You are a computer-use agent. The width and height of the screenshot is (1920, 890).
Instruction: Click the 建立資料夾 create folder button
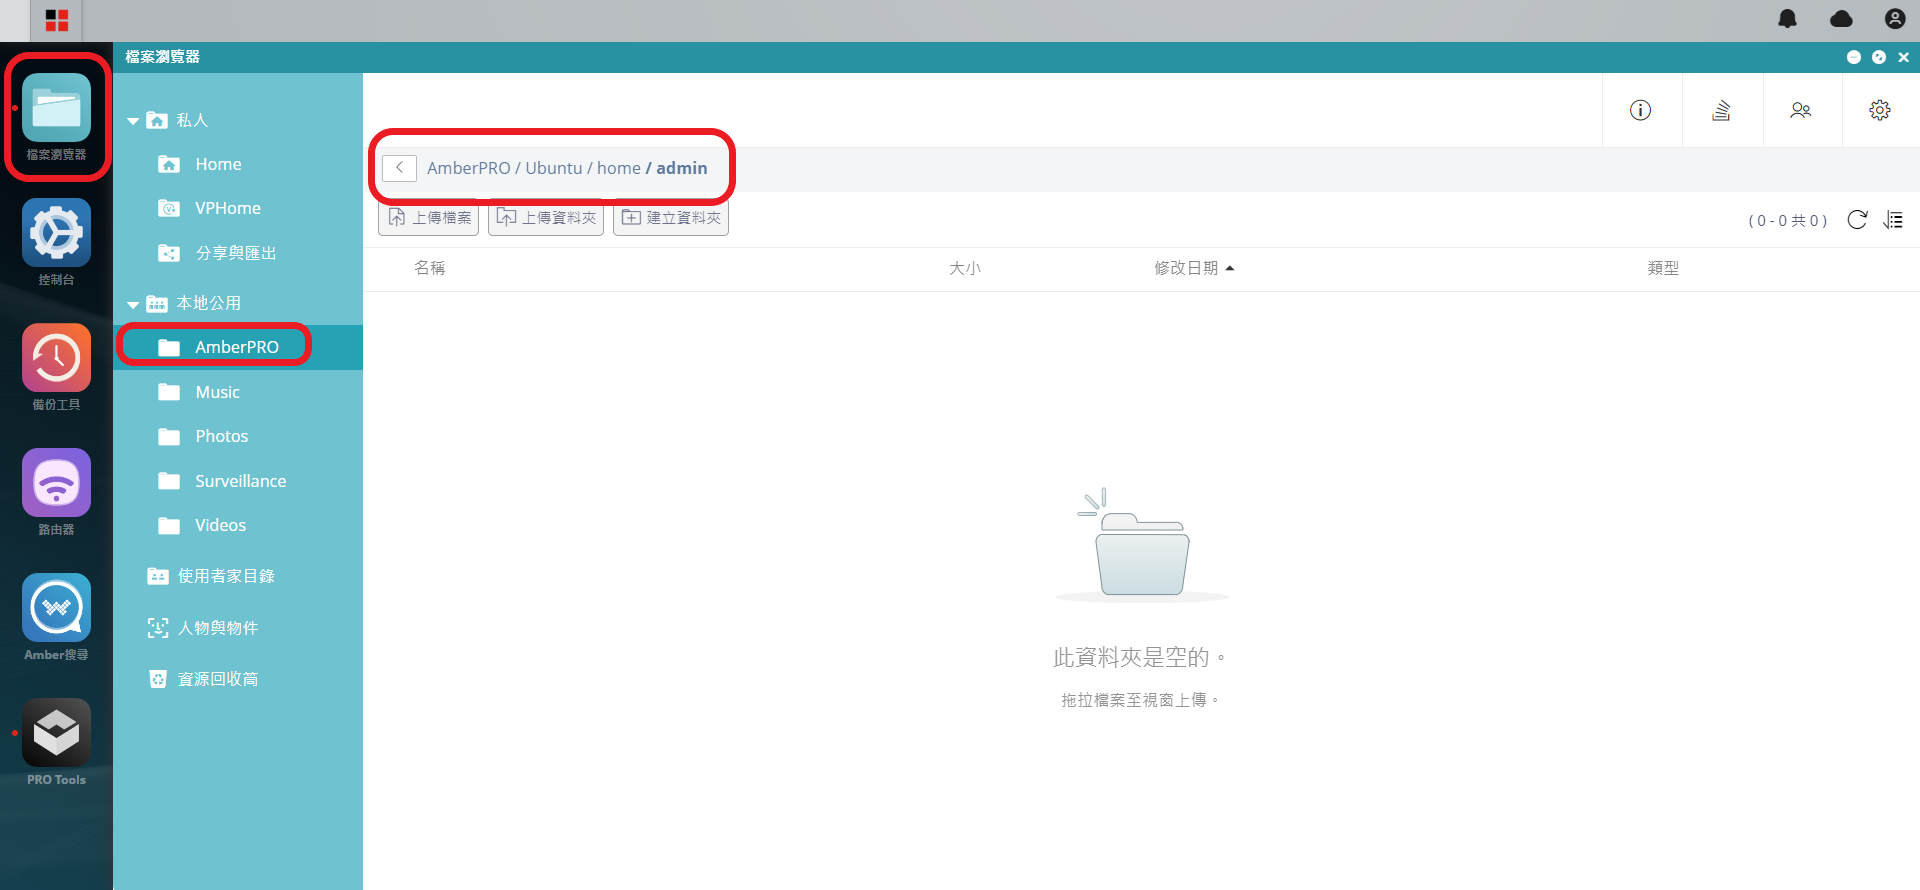(x=671, y=218)
